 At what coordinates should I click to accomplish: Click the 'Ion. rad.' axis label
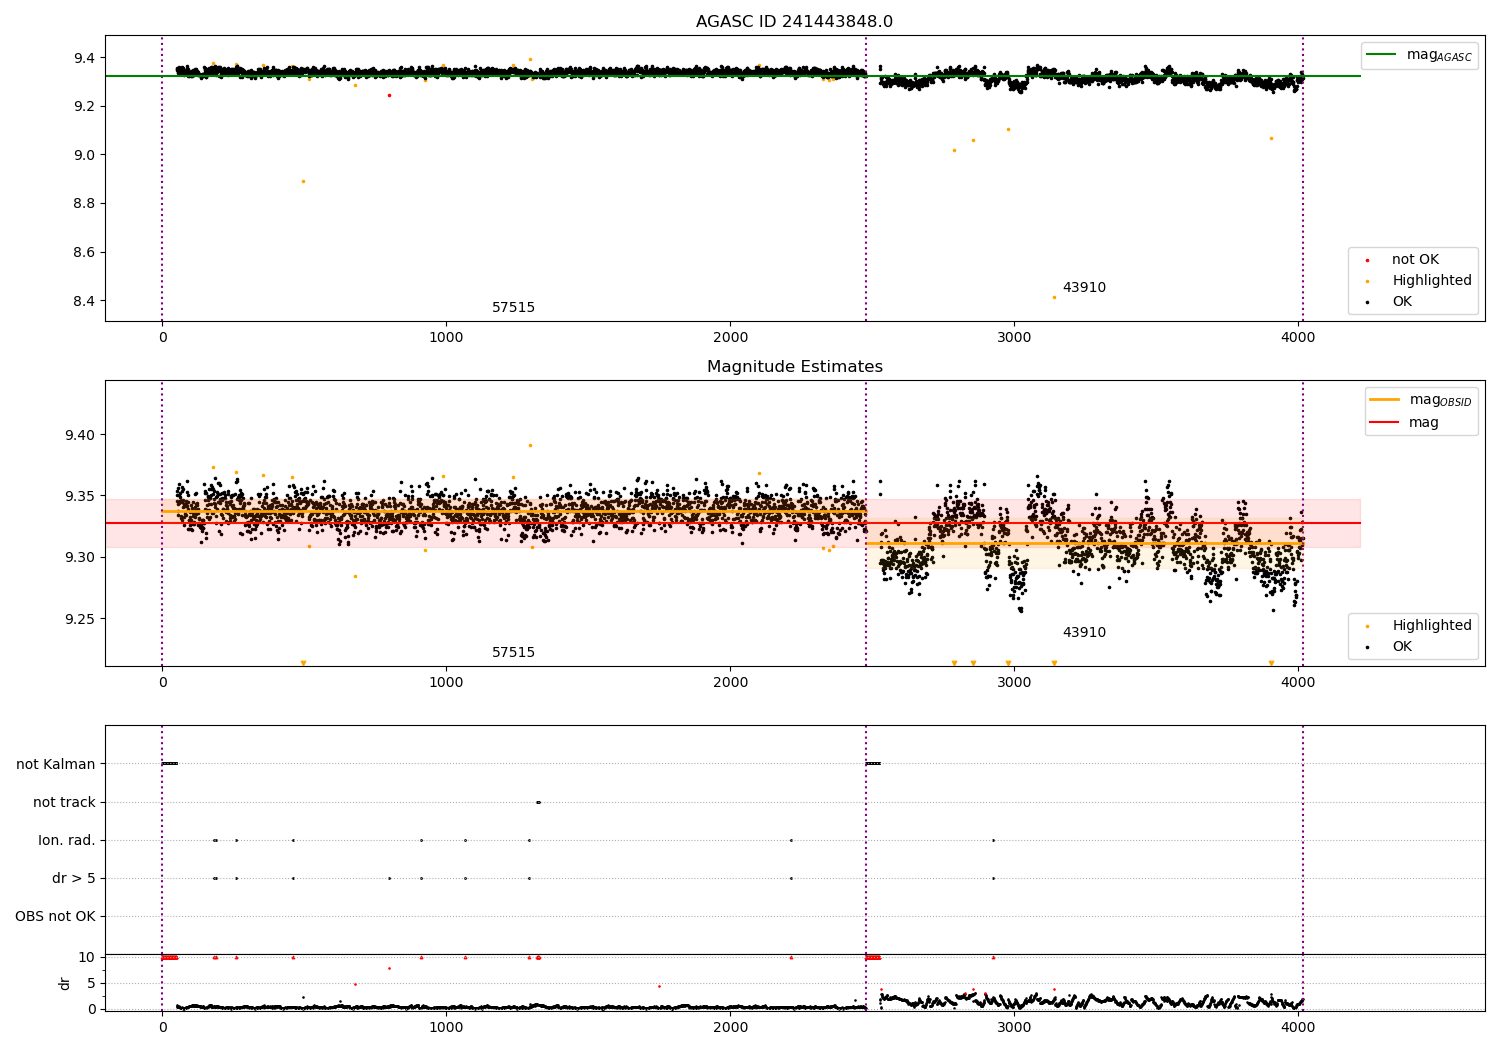(67, 840)
